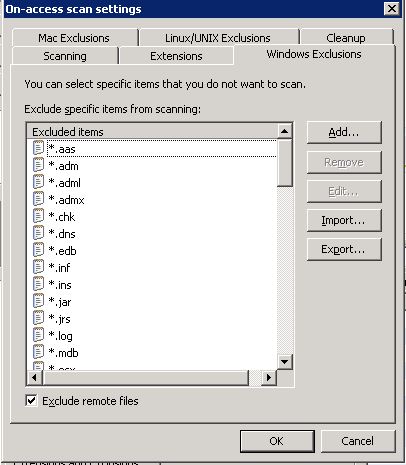
Task: Select the *.edb exclusion entry
Action: click(62, 251)
